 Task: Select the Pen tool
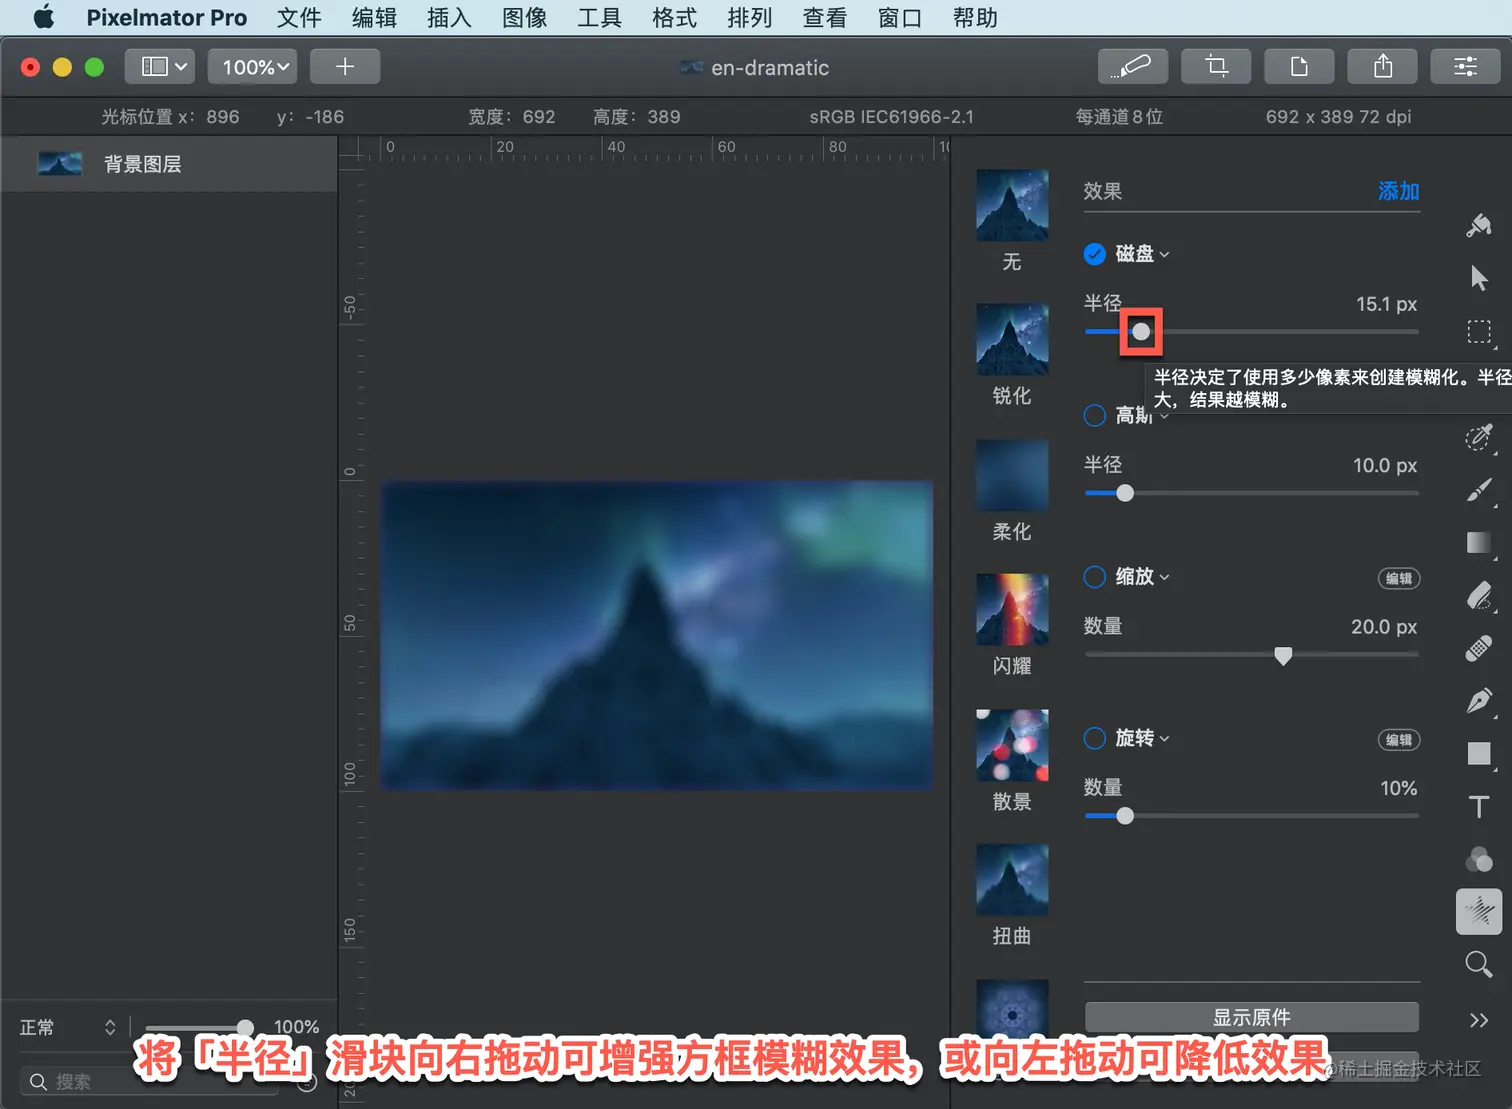(x=1480, y=701)
